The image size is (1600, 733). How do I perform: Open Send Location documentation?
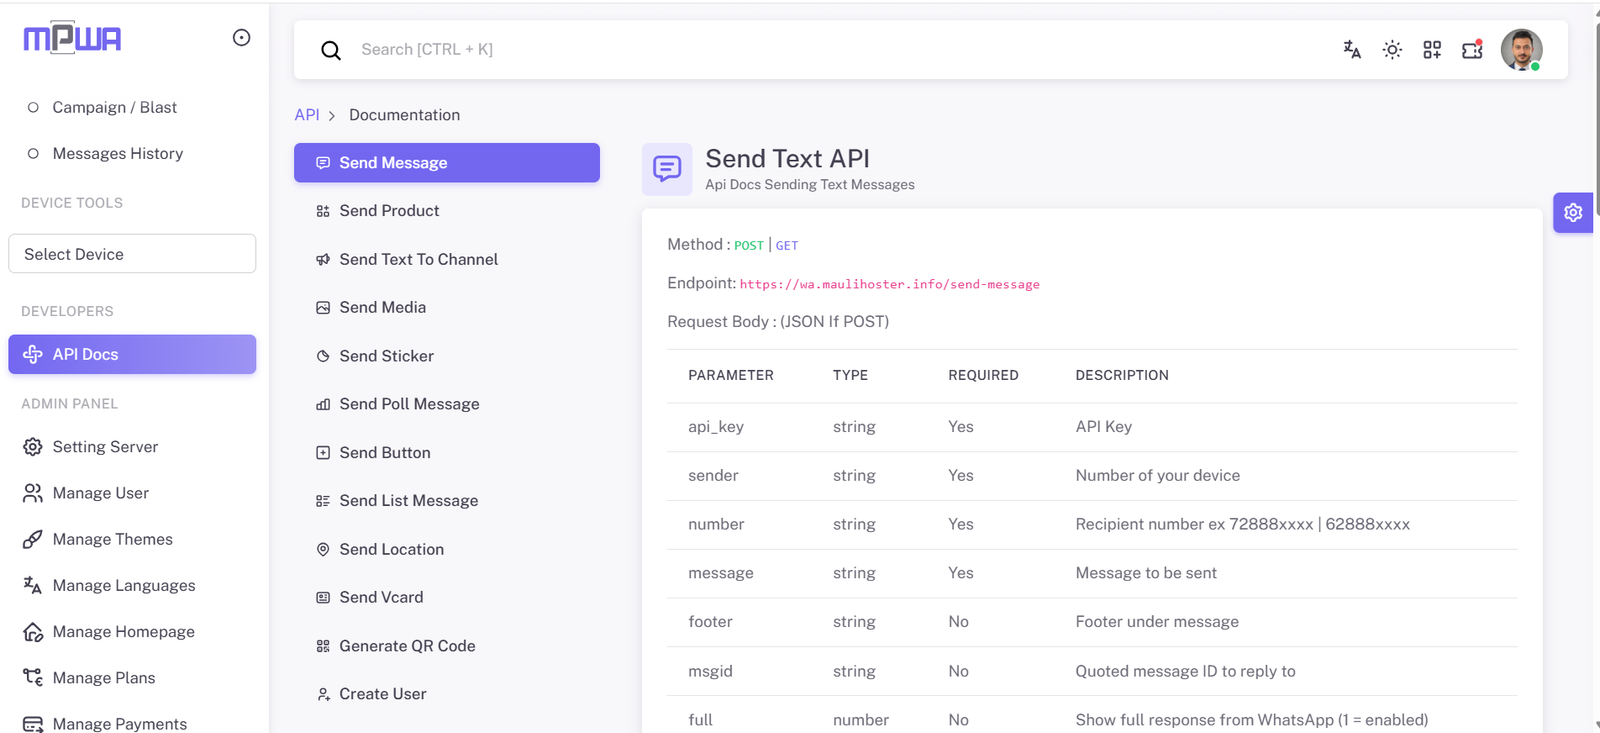(391, 549)
